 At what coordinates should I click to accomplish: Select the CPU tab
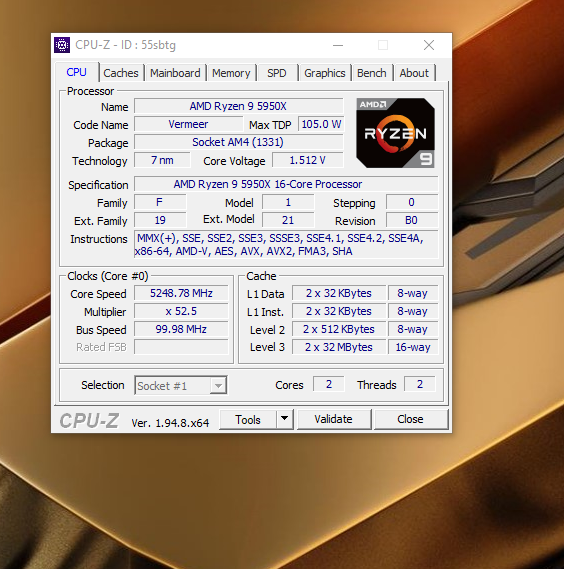[77, 72]
